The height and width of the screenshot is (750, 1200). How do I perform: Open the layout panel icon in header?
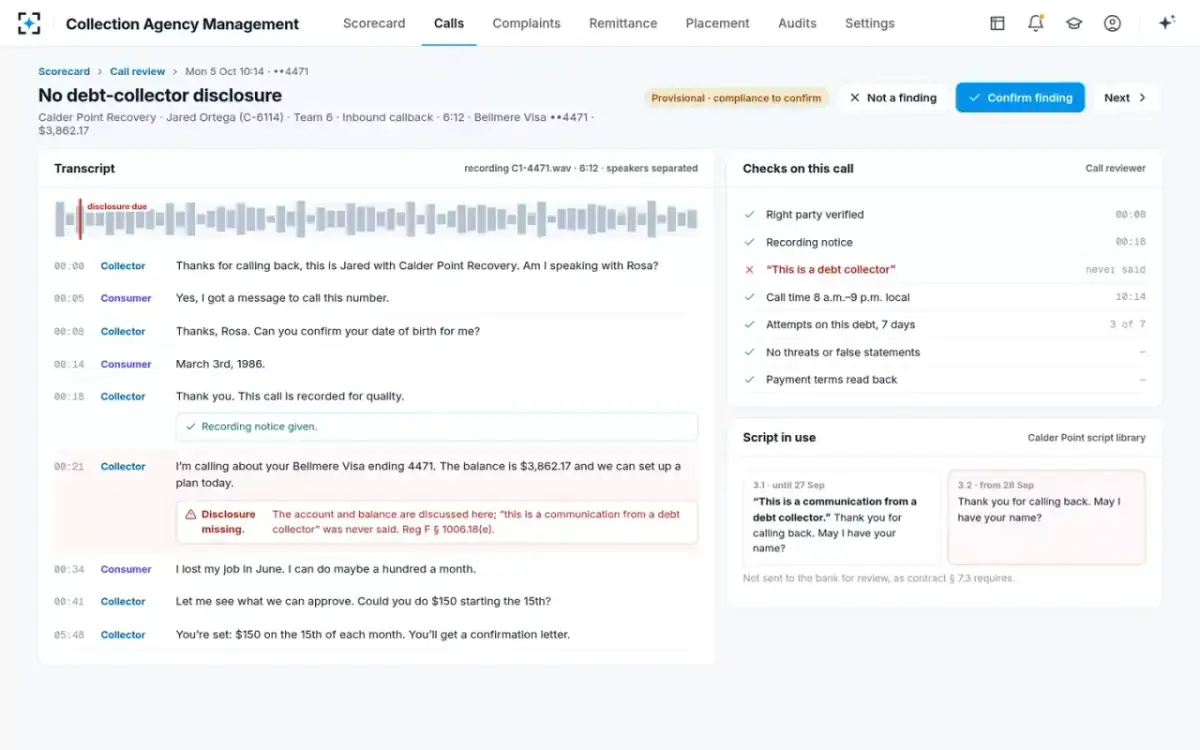click(x=997, y=23)
